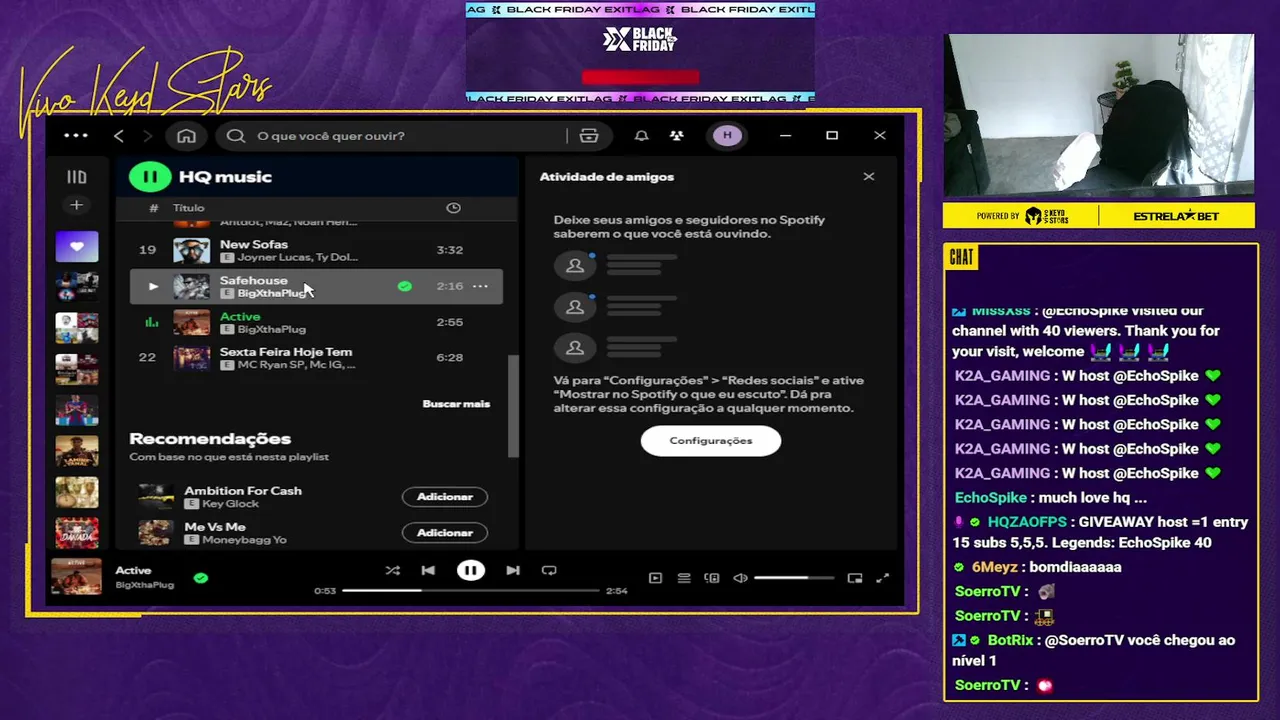Mute the volume speaker icon
The image size is (1280, 720).
point(740,578)
